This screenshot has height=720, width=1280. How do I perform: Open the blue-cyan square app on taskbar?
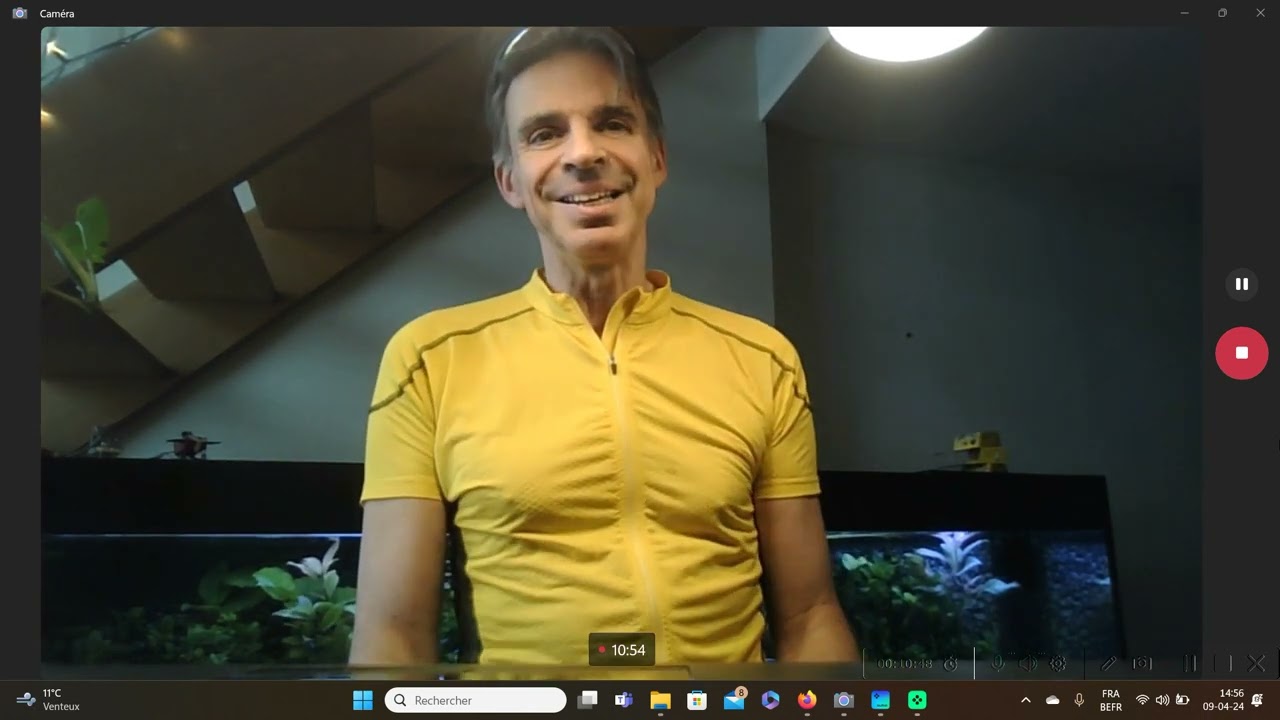[x=880, y=700]
